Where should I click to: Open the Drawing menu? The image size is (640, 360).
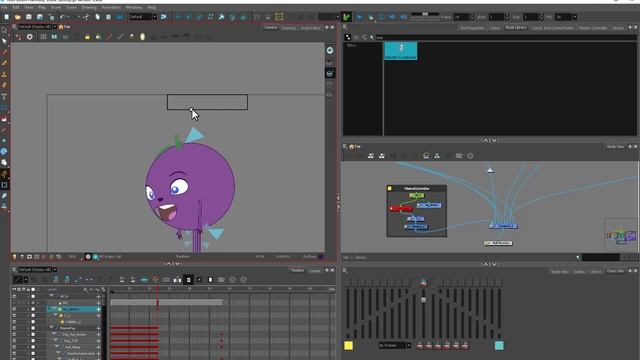89,7
